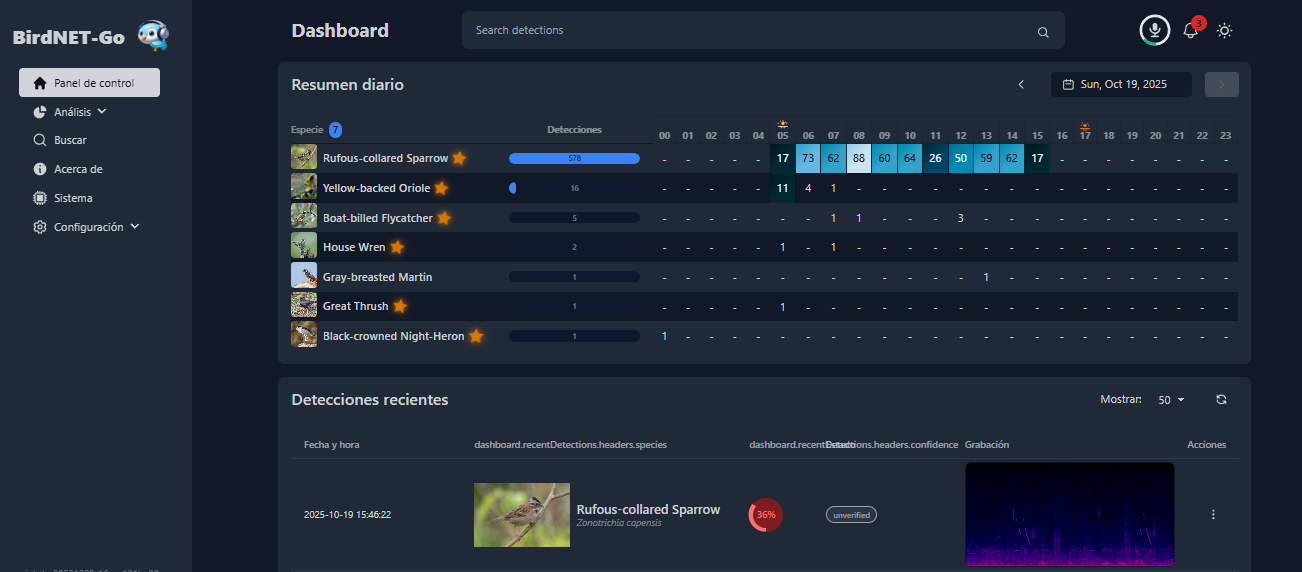
Task: Expand the Configuración sidebar menu
Action: pos(96,227)
